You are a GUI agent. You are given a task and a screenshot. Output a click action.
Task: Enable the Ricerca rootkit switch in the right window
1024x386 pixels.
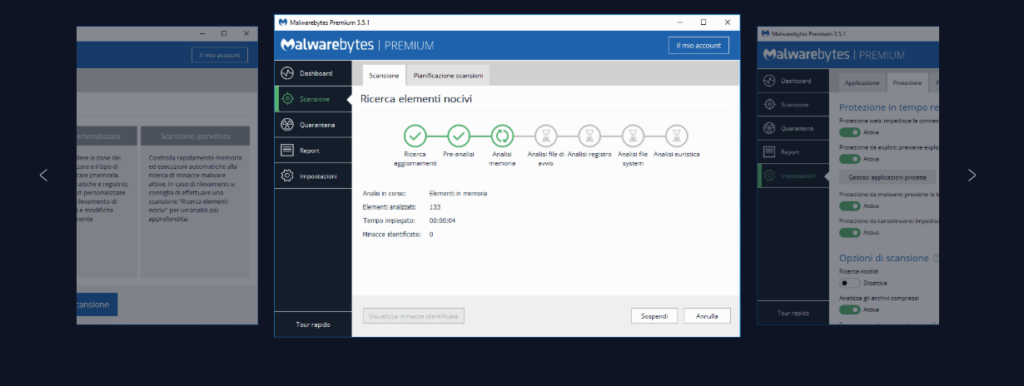(850, 283)
